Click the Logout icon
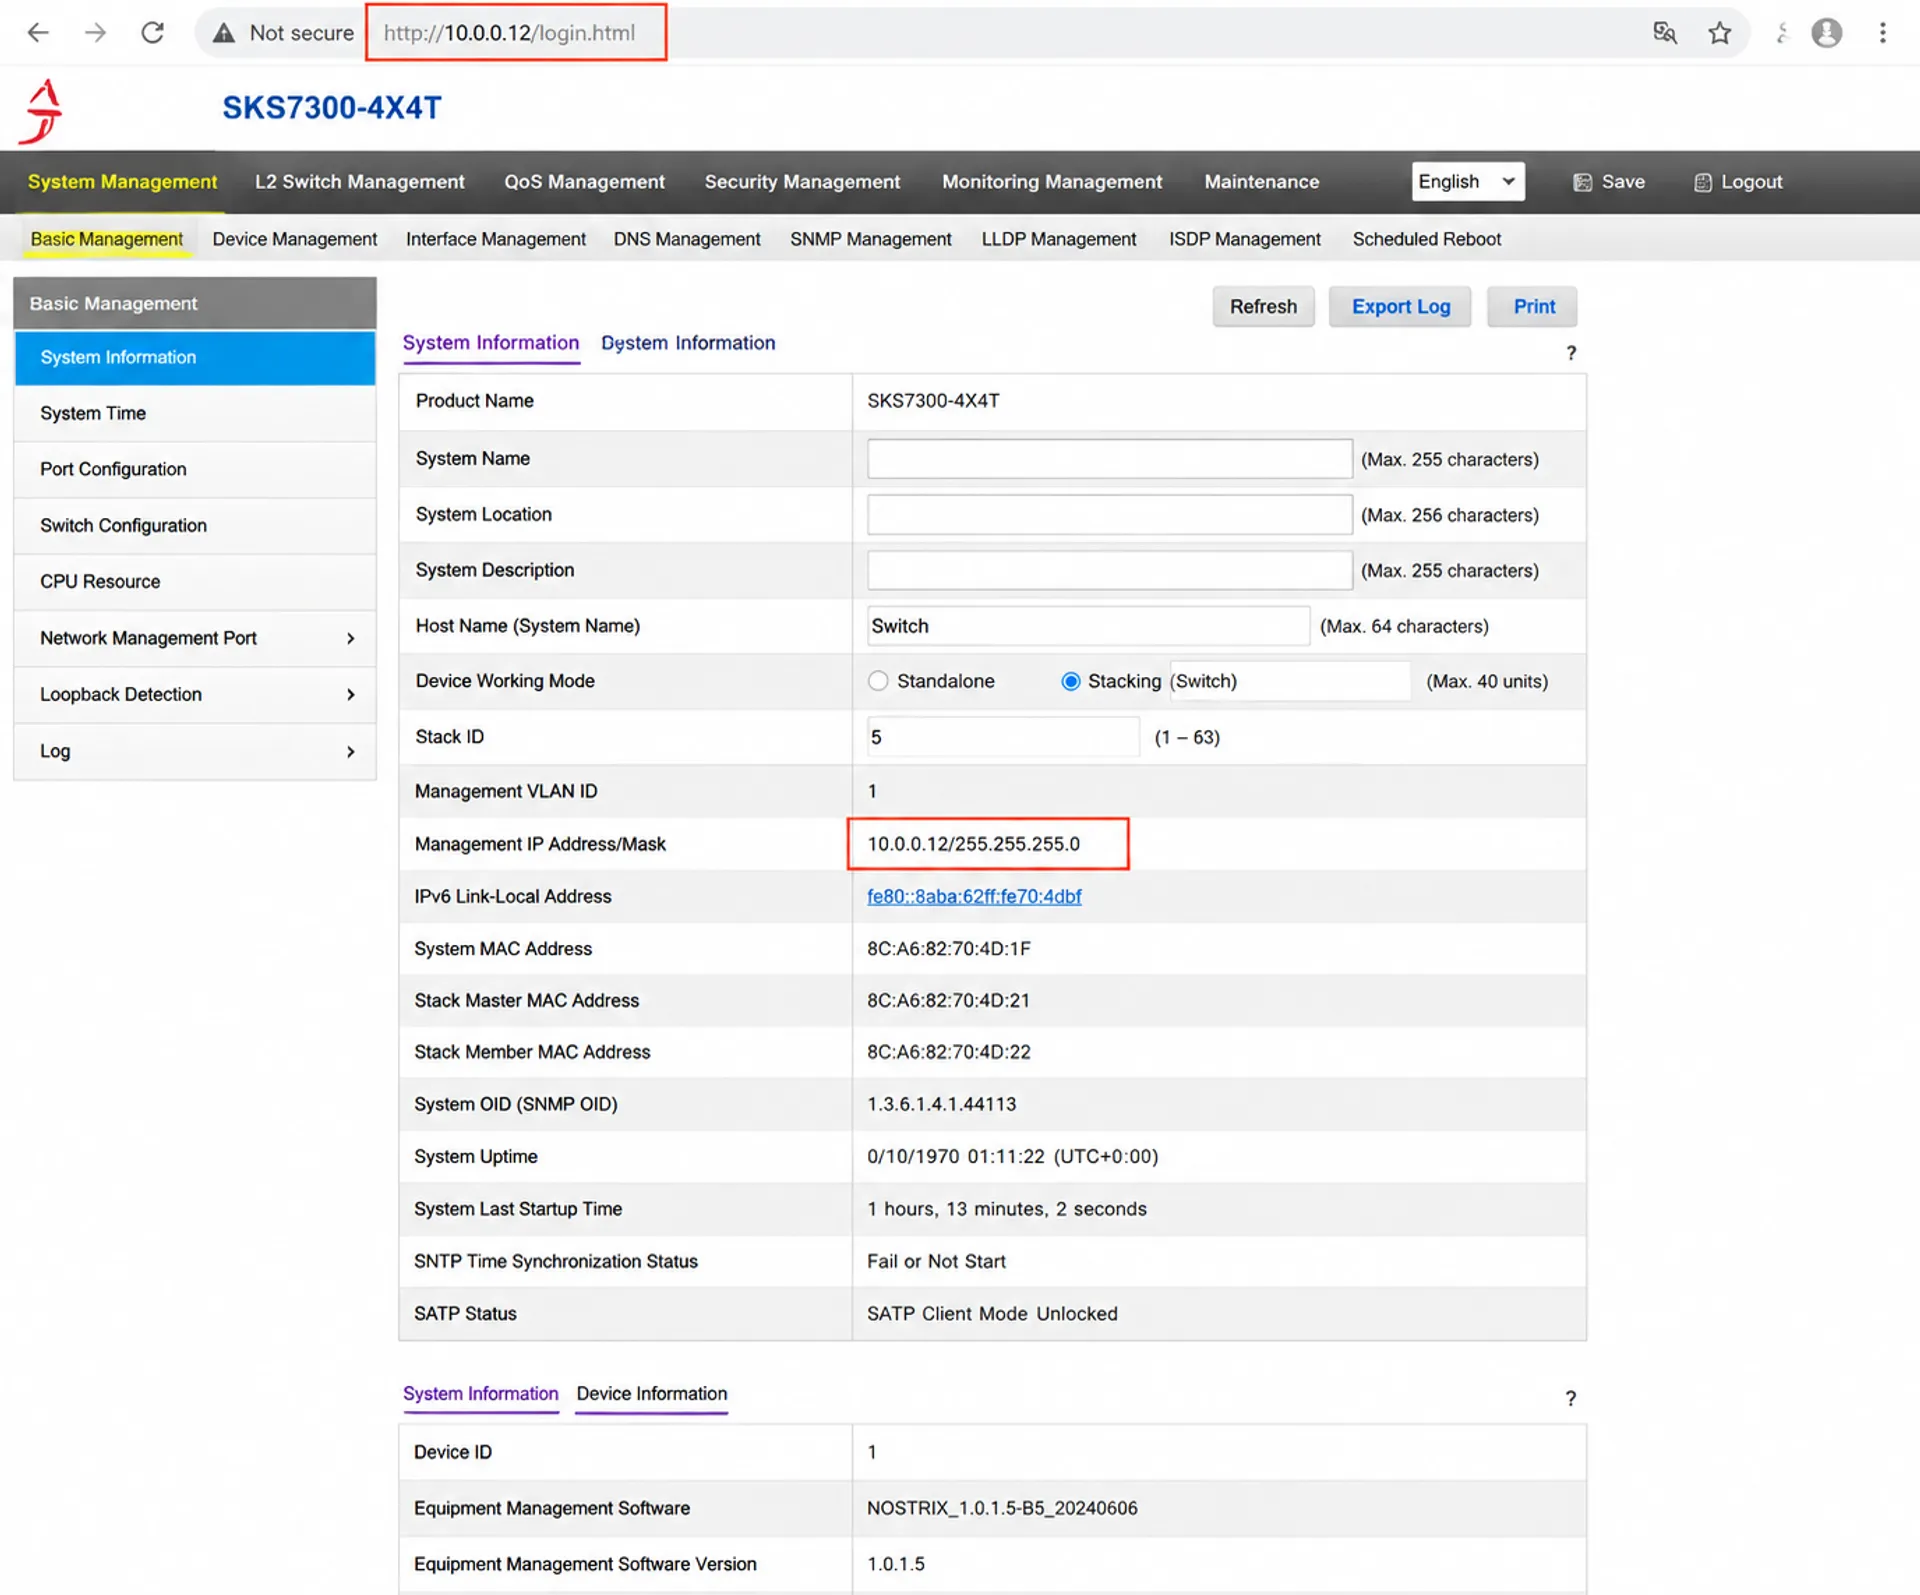 [x=1702, y=182]
